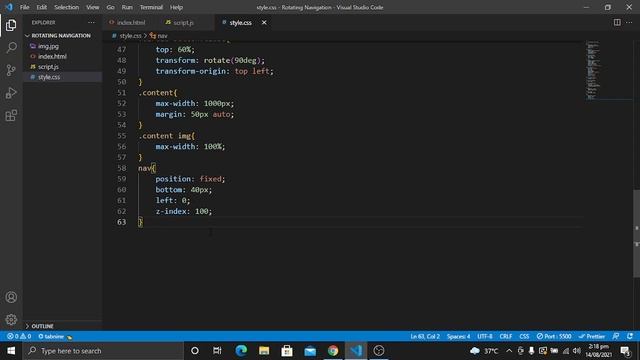Image resolution: width=640 pixels, height=360 pixels.
Task: Open Run and Debug view
Action: click(11, 93)
